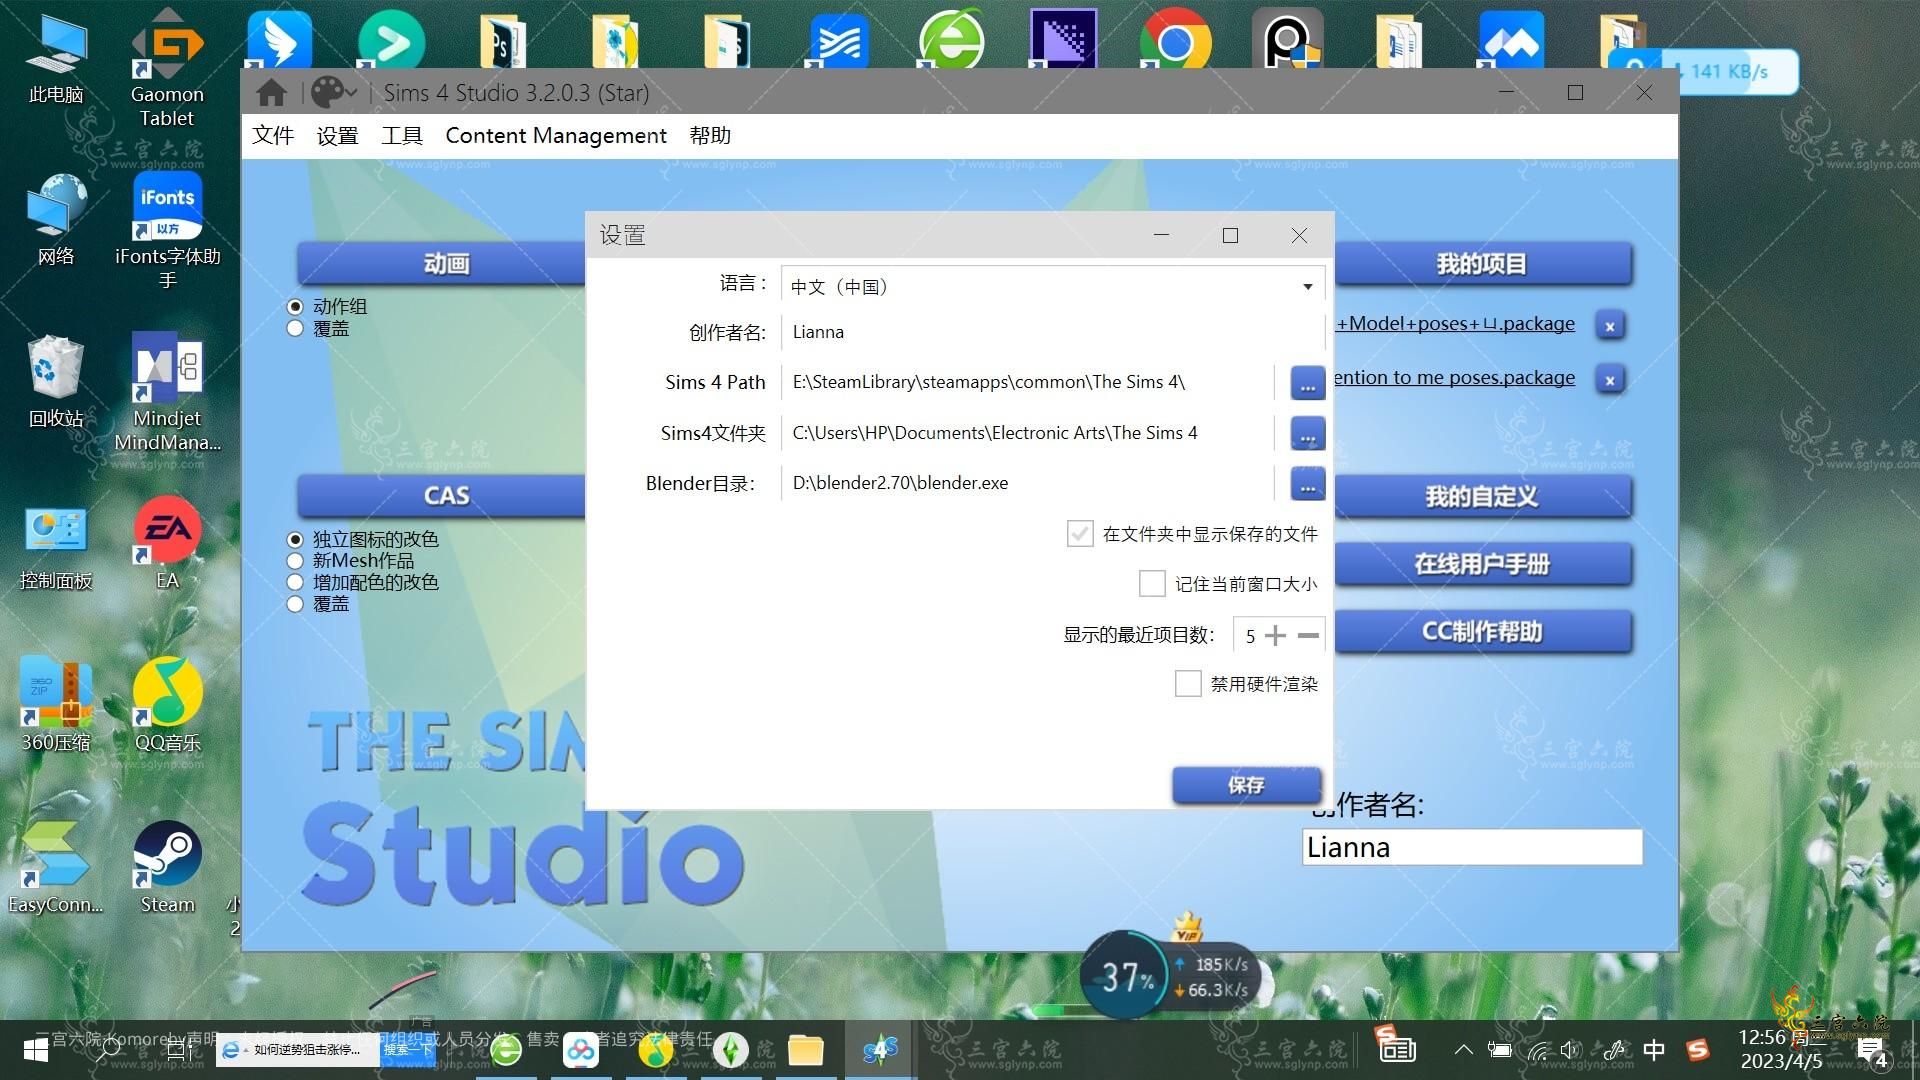
Task: Open 网络 desktop icon
Action: point(56,220)
